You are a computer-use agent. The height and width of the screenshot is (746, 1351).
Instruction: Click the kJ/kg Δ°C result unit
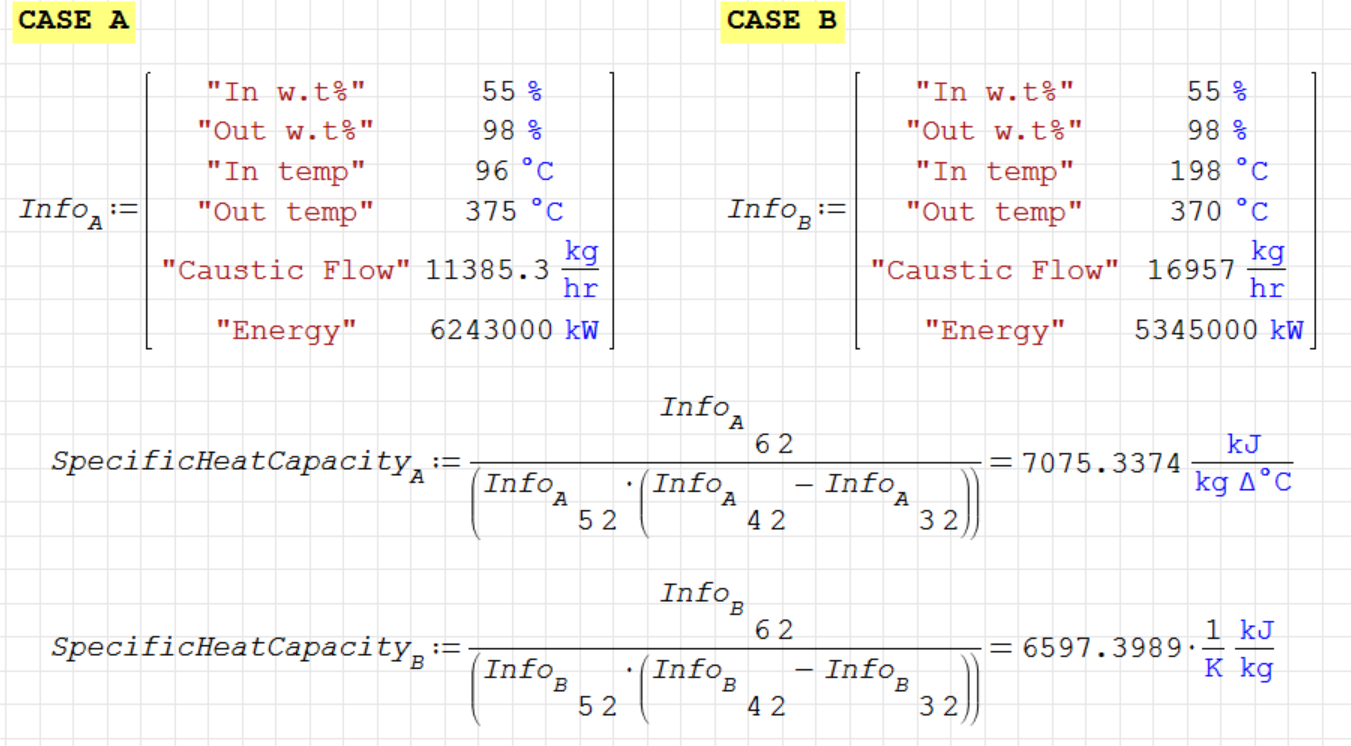tap(1243, 464)
